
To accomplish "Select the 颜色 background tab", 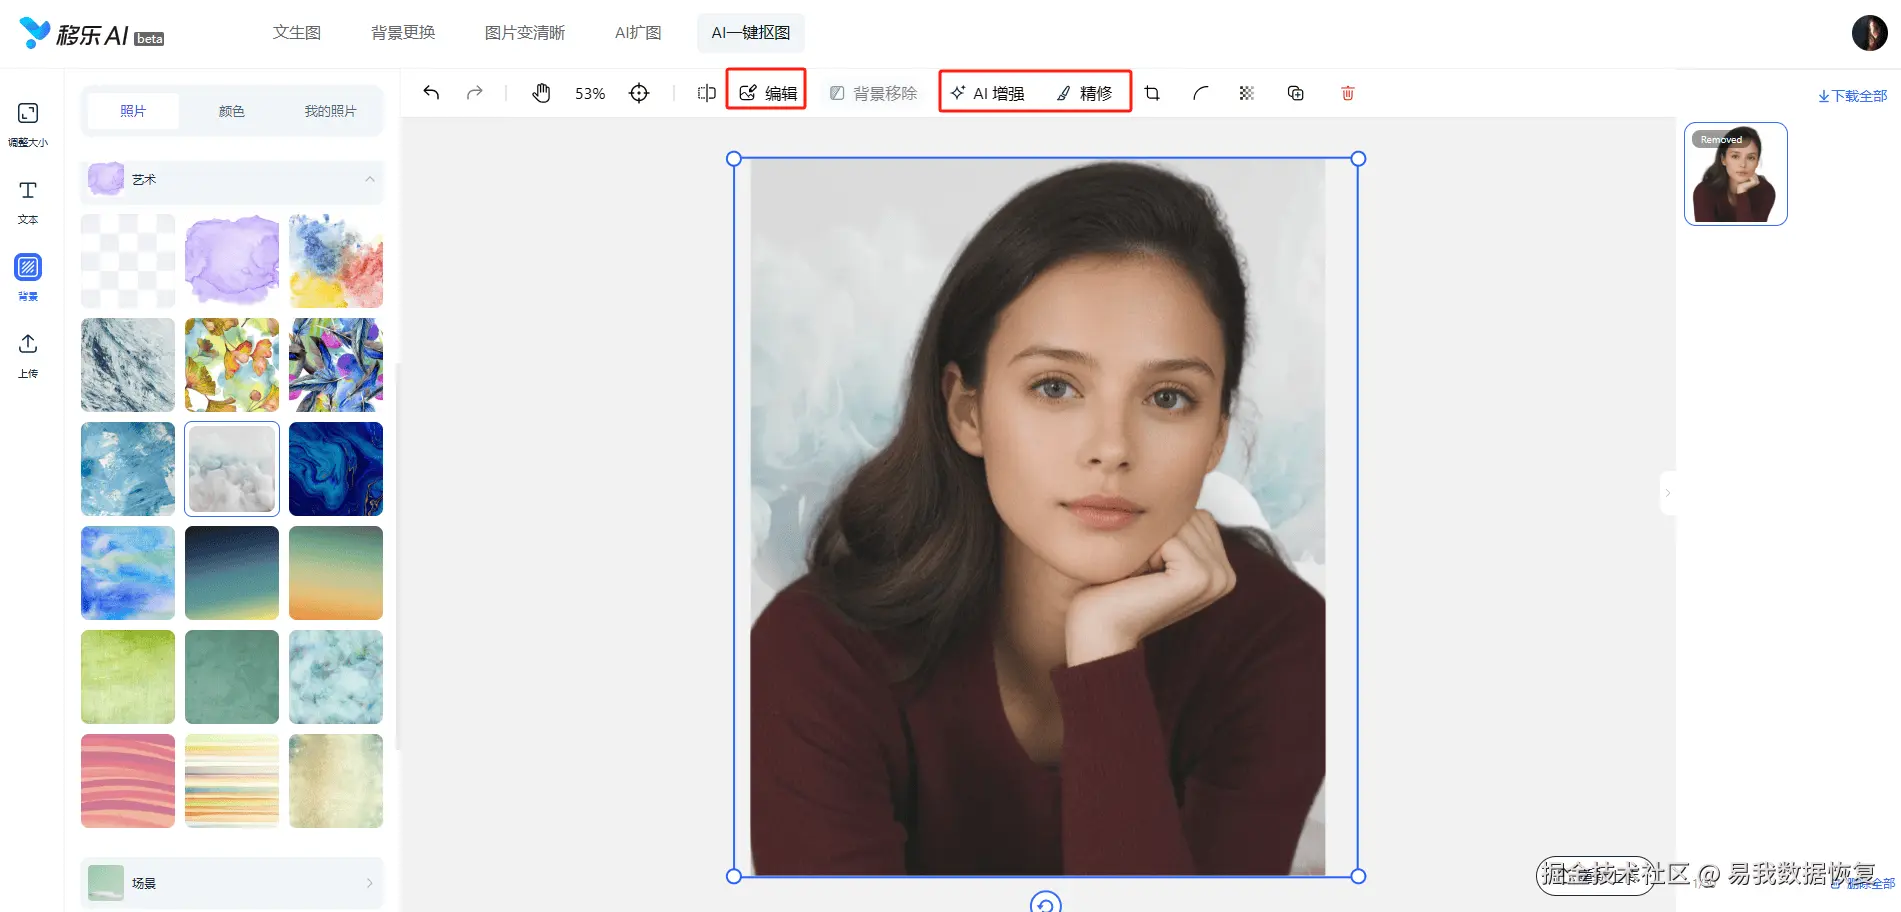I will click(x=232, y=111).
